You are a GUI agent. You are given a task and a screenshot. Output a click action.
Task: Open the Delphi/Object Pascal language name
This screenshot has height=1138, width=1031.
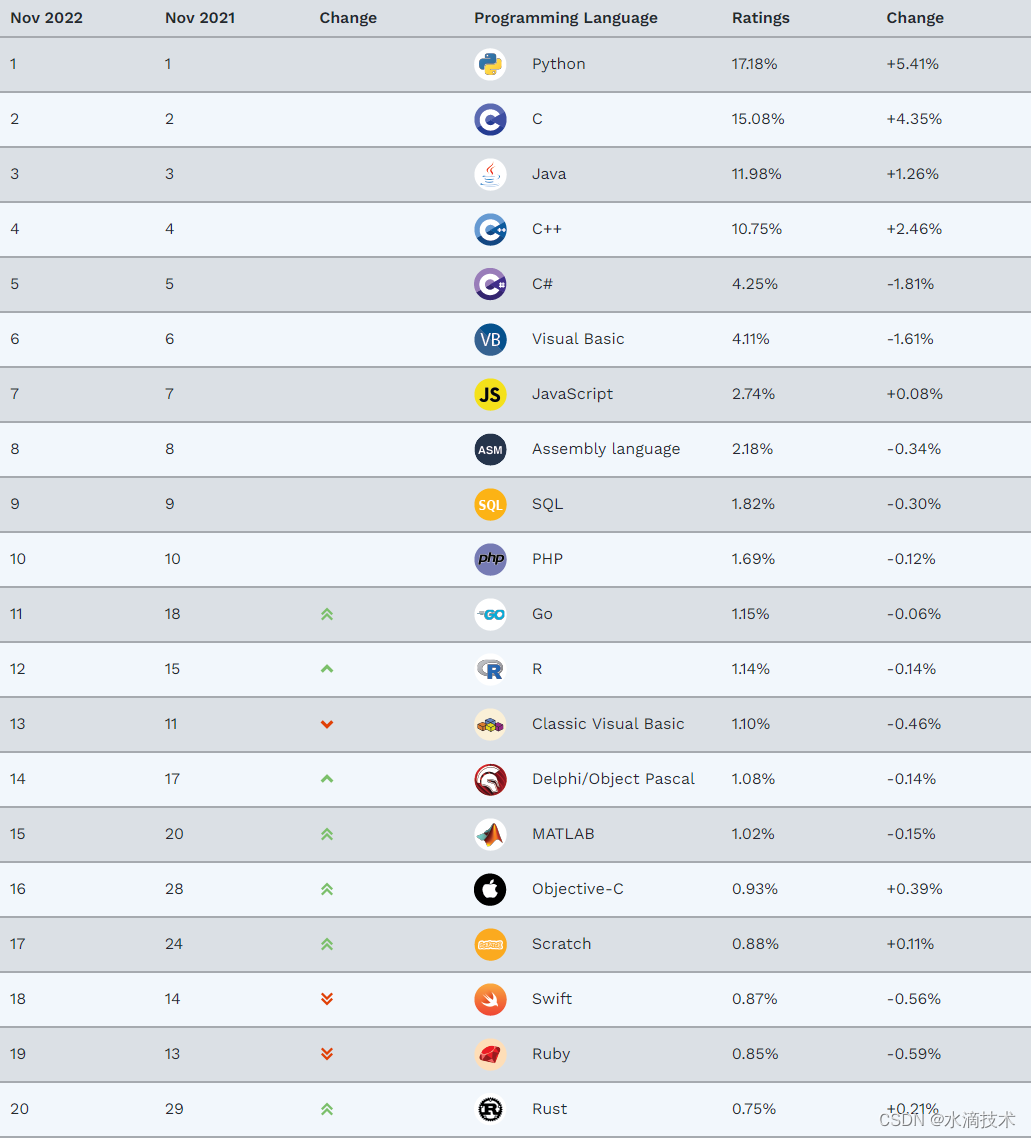[613, 779]
